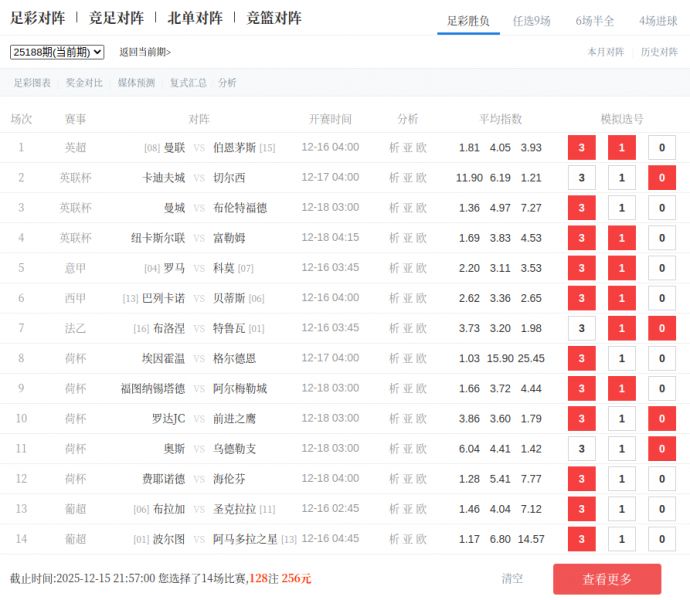The image size is (690, 600).
Task: Toggle pick 1 for match 14 波尔图
Action: (621, 540)
